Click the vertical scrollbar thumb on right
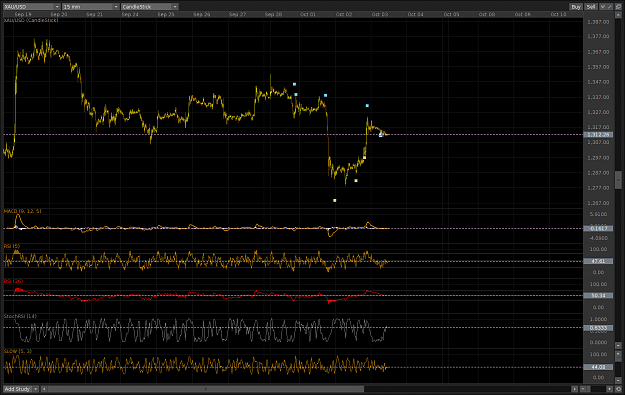Image resolution: width=625 pixels, height=395 pixels. click(618, 179)
